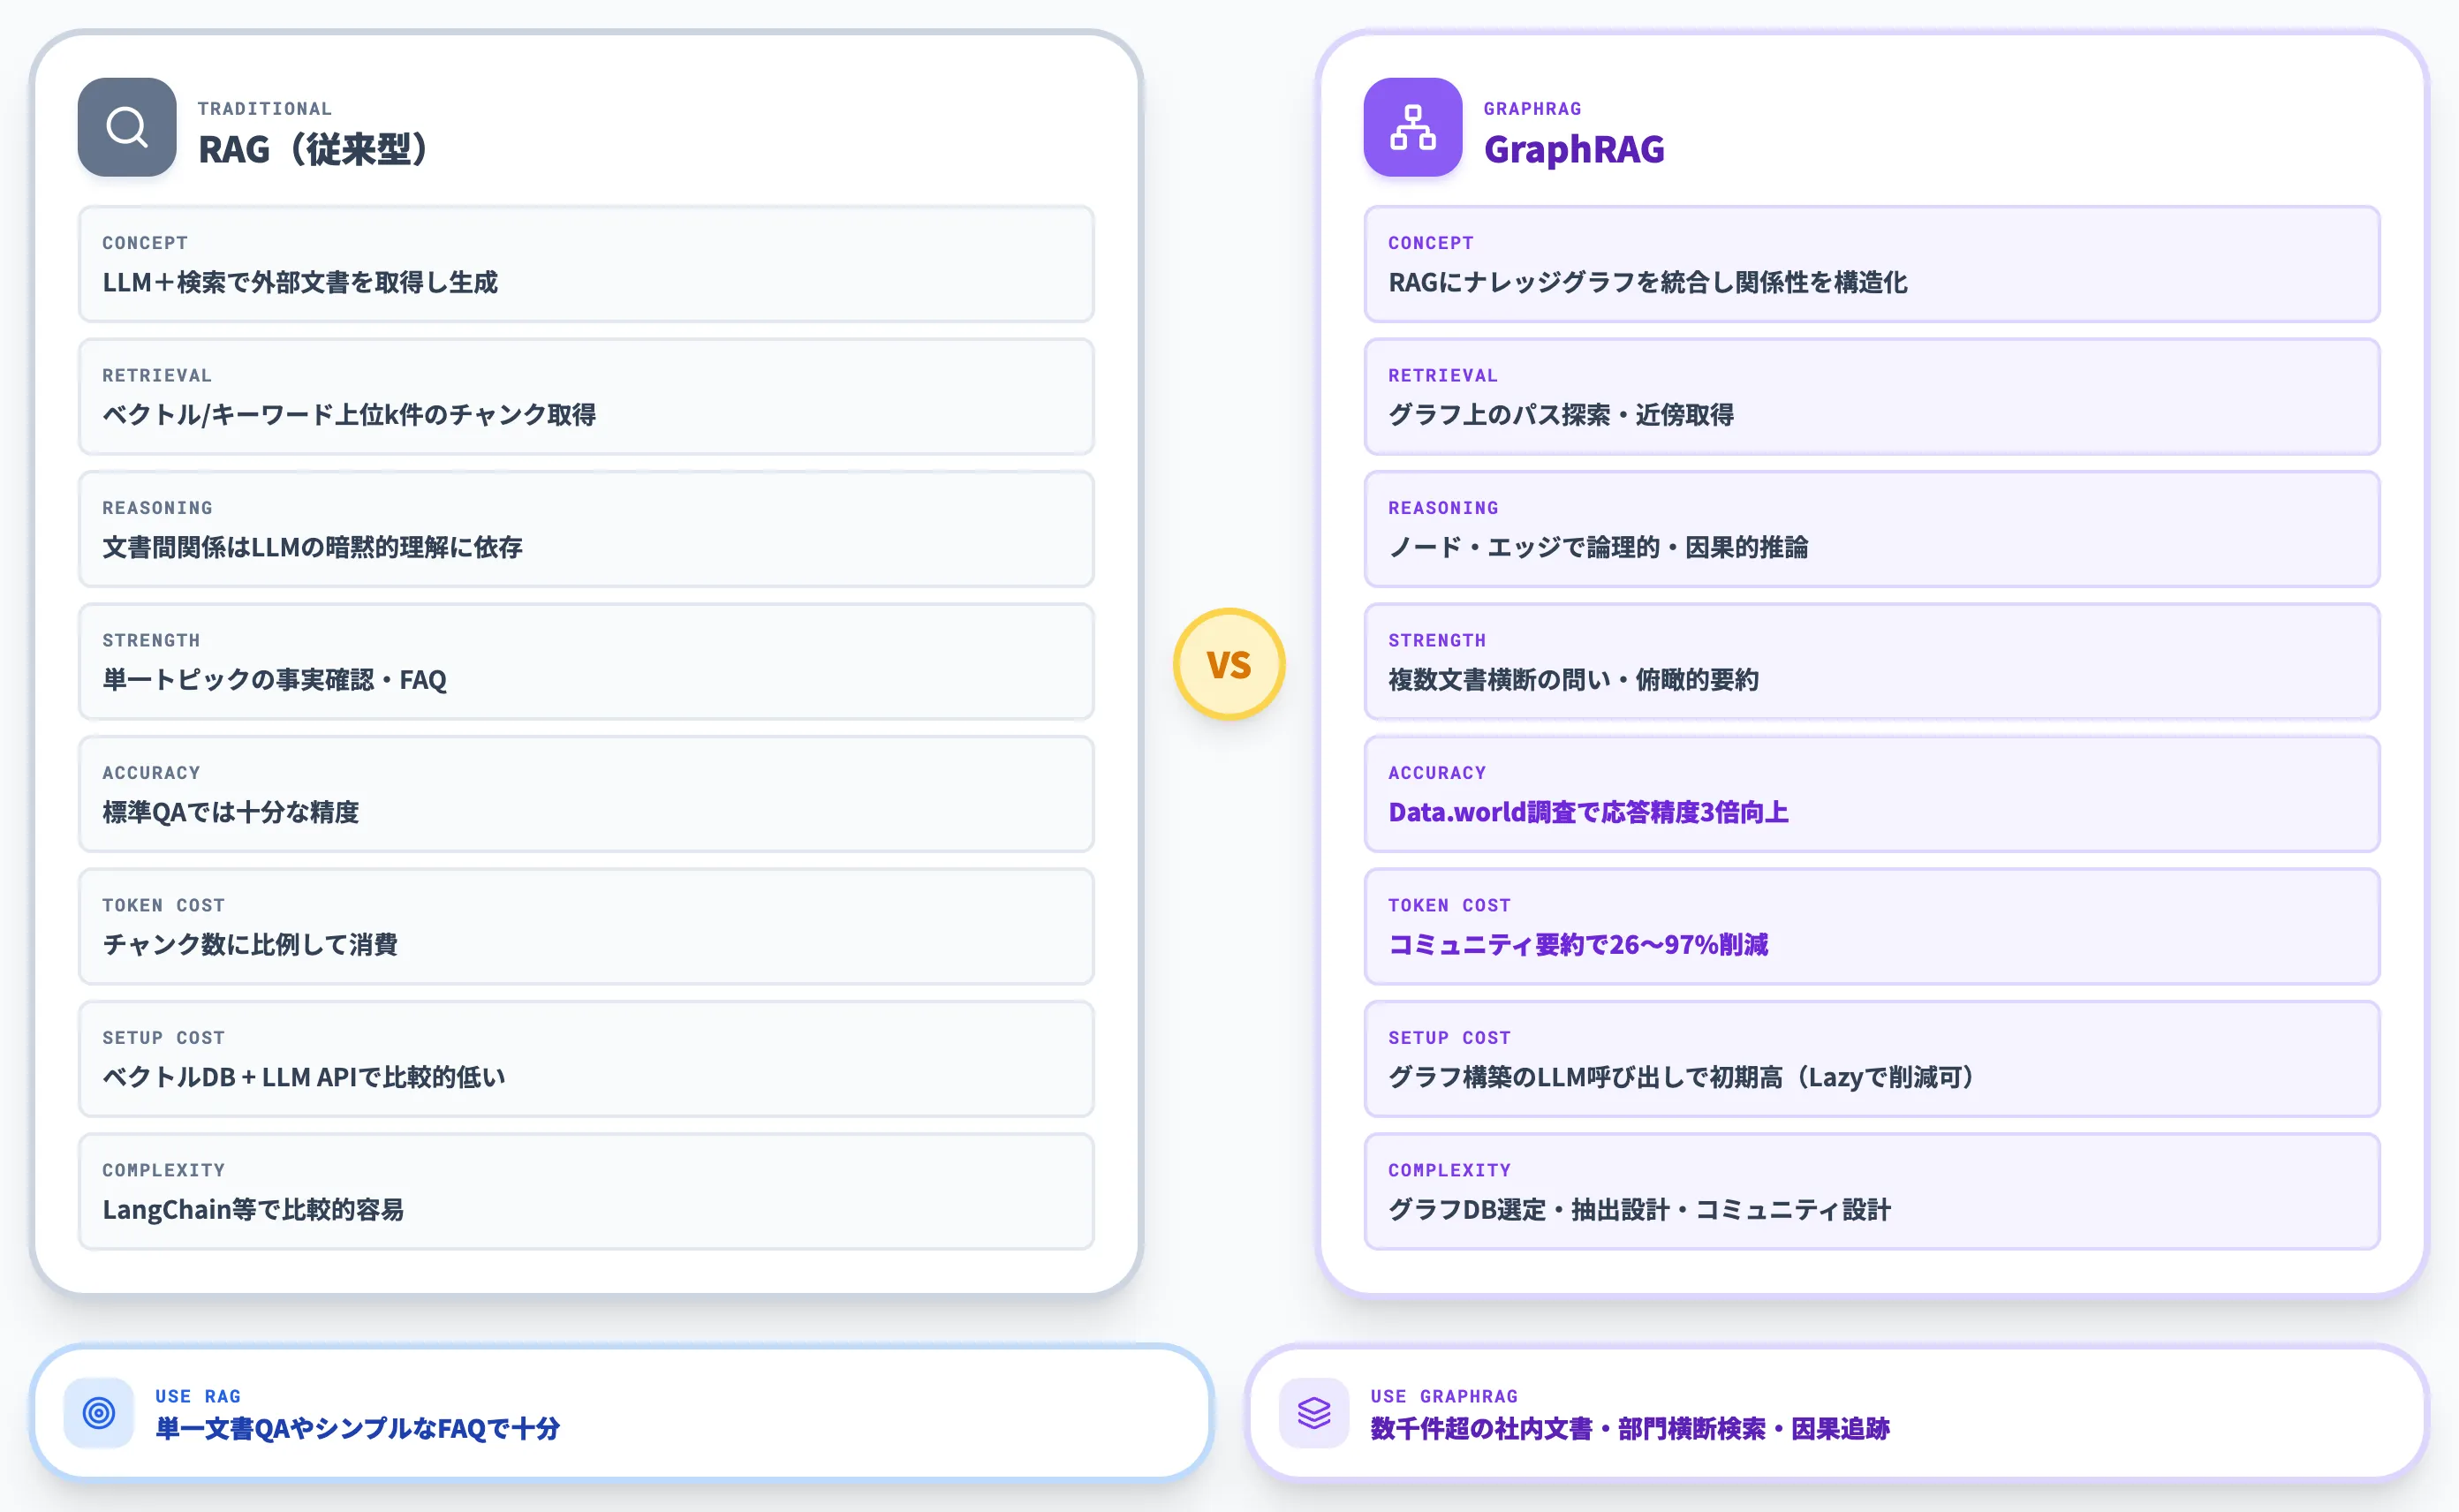
Task: Click 'チャンク数に比例して消費' text
Action: coord(250,944)
